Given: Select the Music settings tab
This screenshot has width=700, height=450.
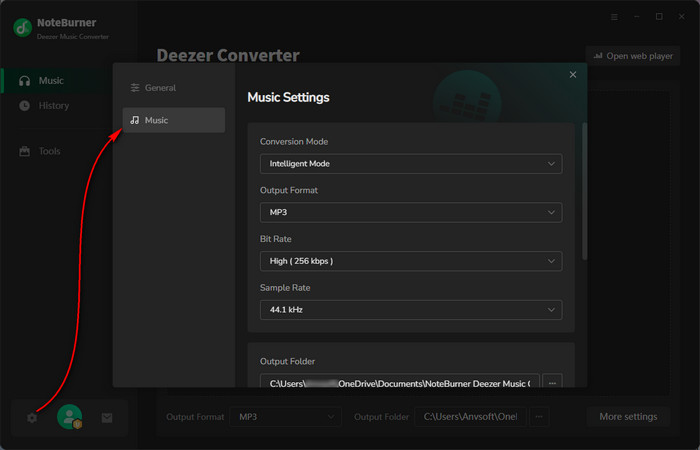Looking at the screenshot, I should pos(174,120).
